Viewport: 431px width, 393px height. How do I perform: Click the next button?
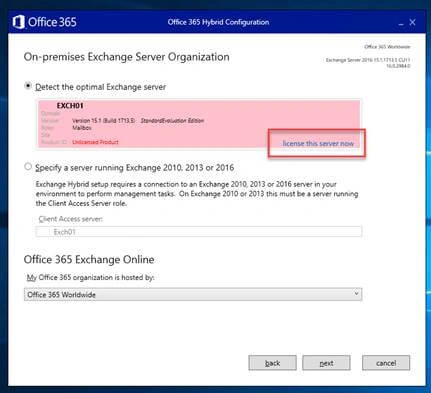[326, 363]
